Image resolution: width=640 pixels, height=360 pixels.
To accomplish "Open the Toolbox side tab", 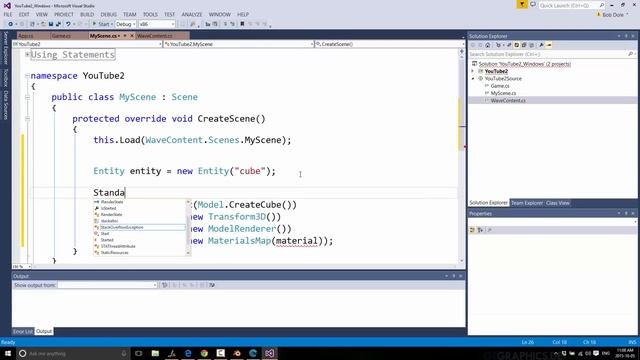I will click(x=6, y=78).
